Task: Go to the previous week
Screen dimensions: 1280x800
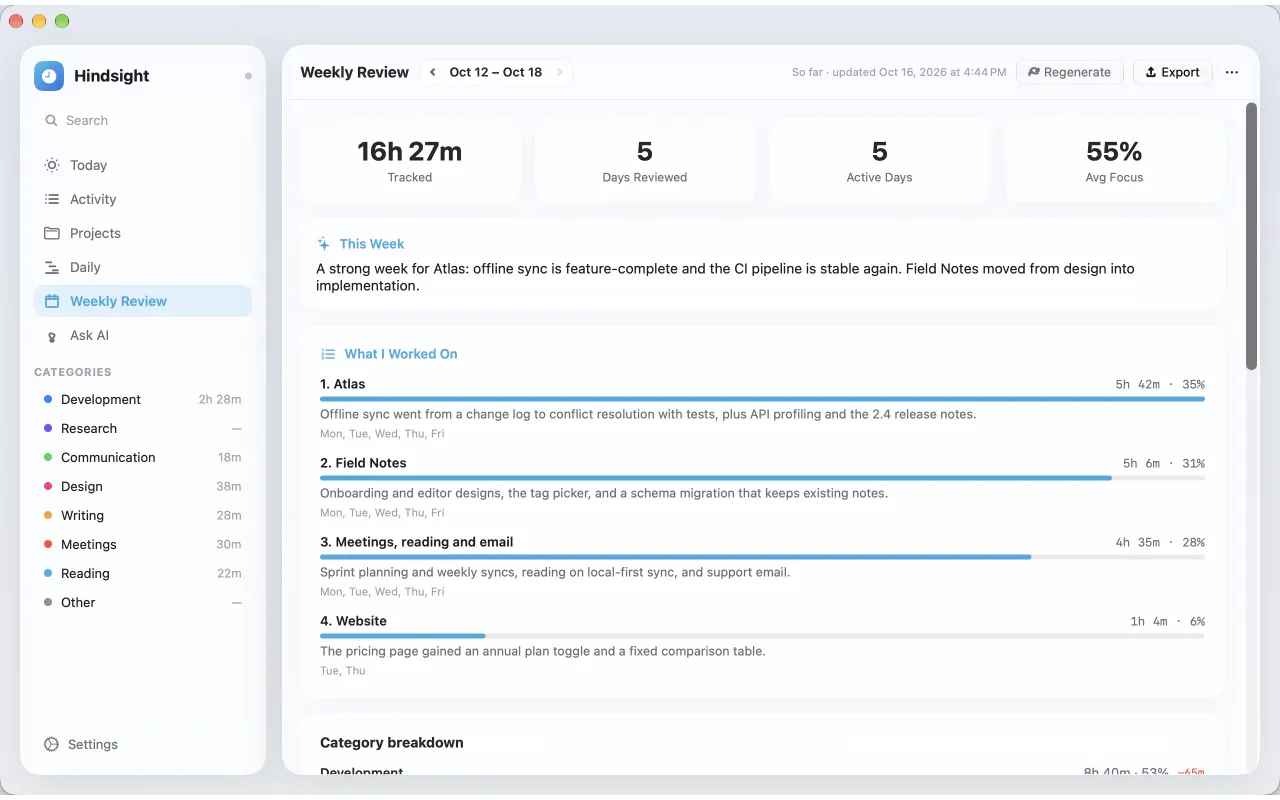Action: coord(432,72)
